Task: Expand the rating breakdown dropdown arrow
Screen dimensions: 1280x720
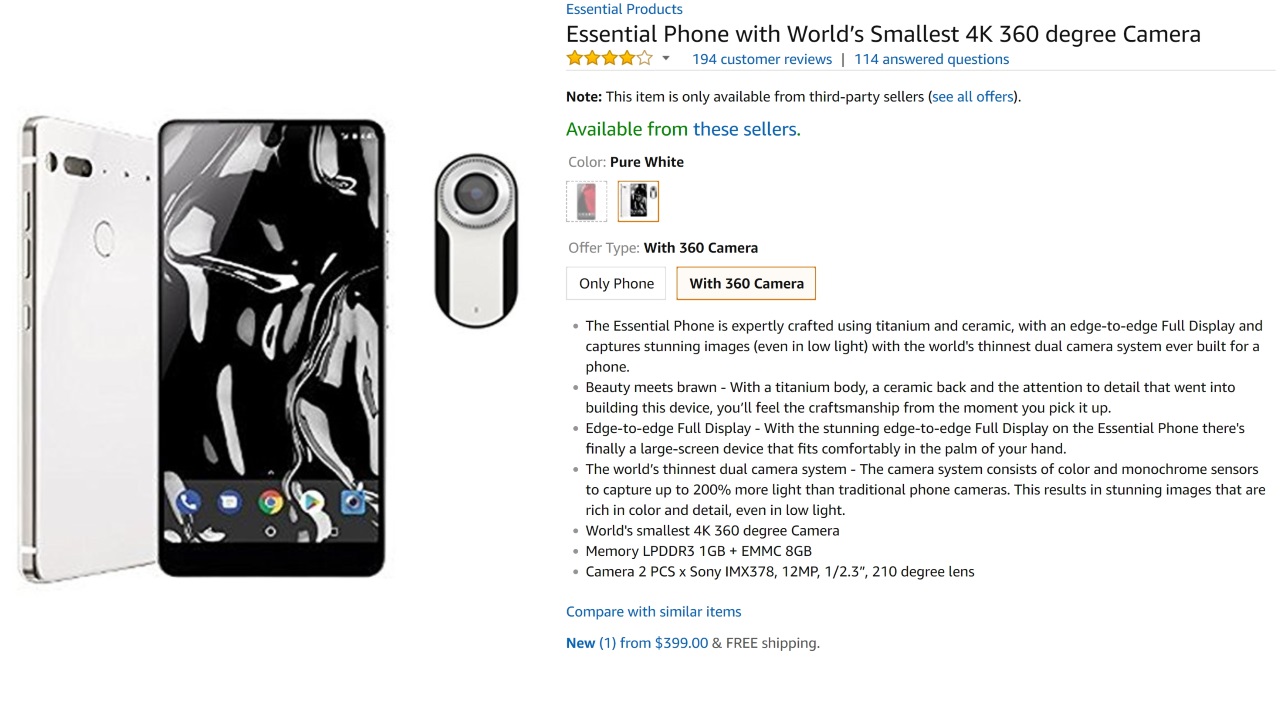Action: pyautogui.click(x=666, y=58)
